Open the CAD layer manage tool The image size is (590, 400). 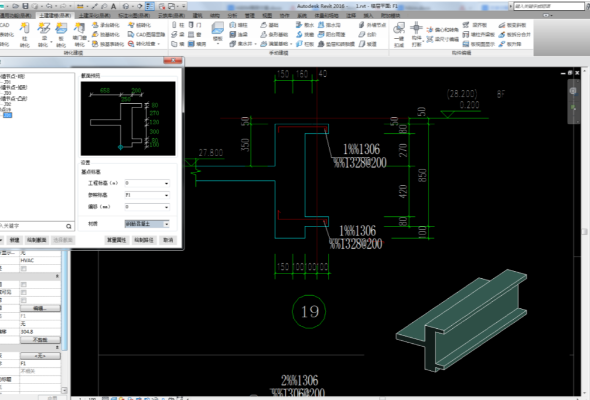click(x=146, y=34)
